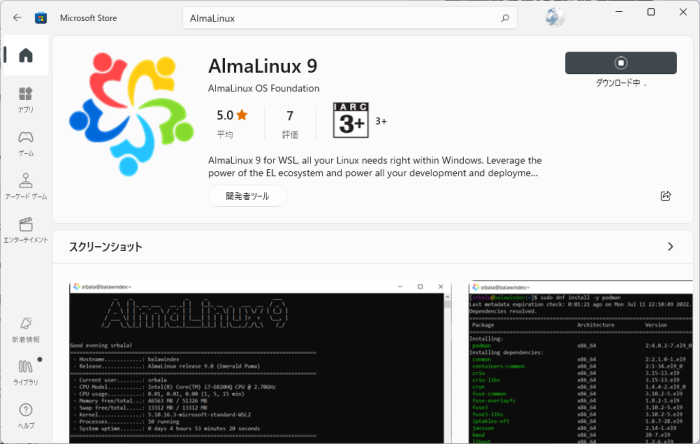Open the エンターテイメント section
Screen dimensions: 700x444
[26, 230]
